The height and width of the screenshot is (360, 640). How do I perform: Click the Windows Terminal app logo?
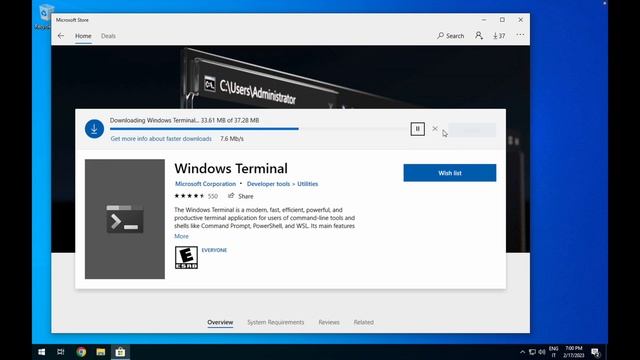click(x=125, y=219)
